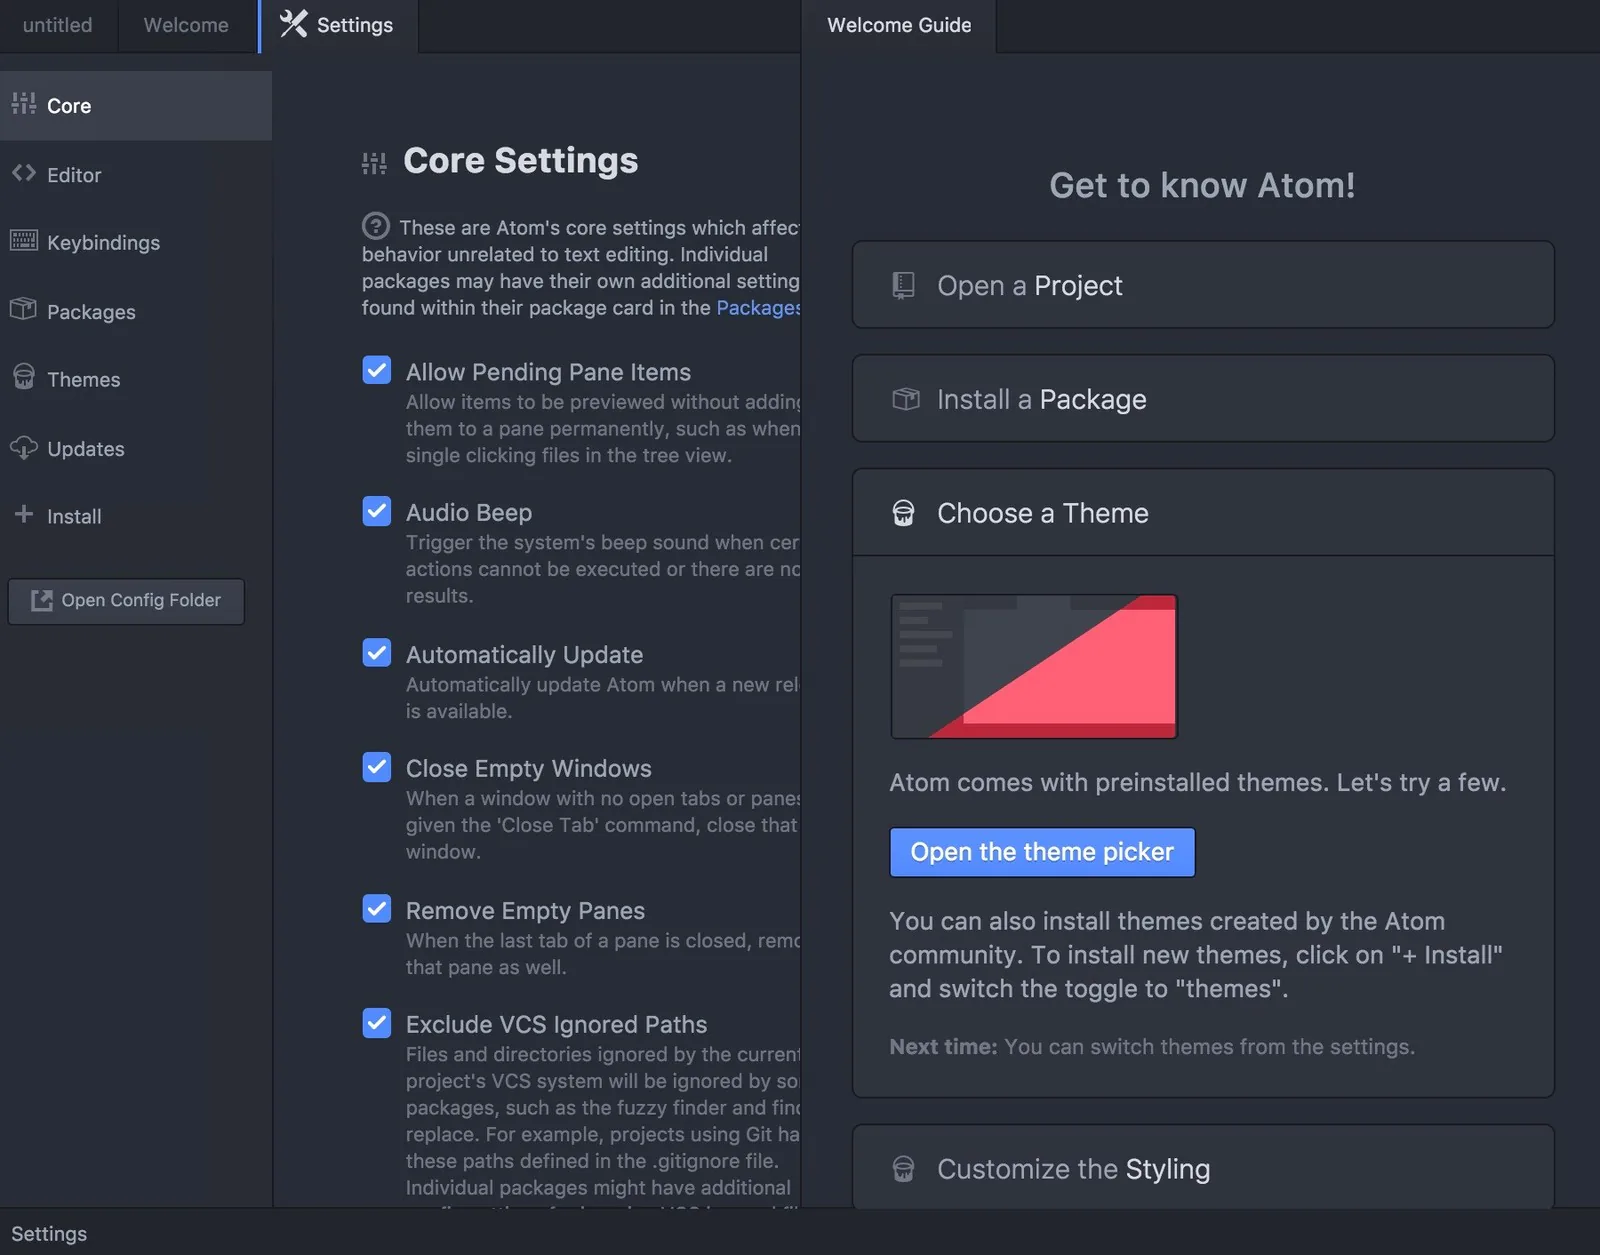The image size is (1600, 1255).
Task: Uncheck Allow Pending Pane Items
Action: [377, 370]
